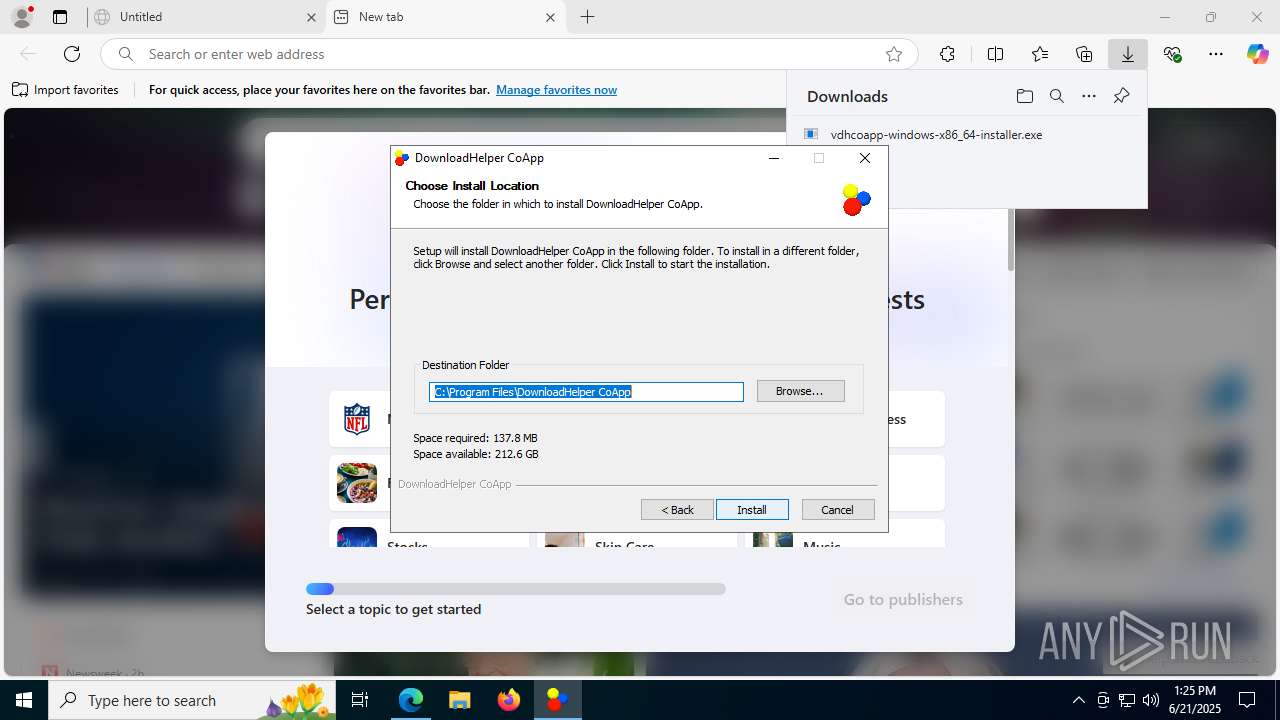Open the Favorites list icon
Viewport: 1280px width, 720px height.
[1040, 54]
